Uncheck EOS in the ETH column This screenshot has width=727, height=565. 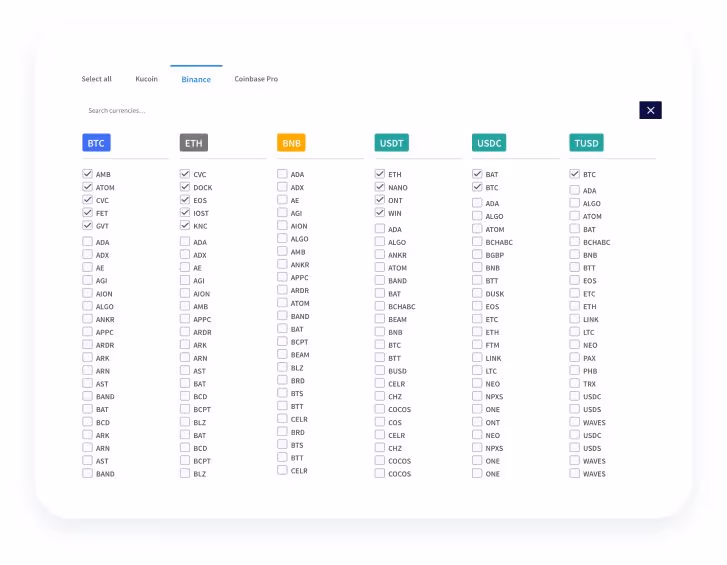pyautogui.click(x=185, y=200)
